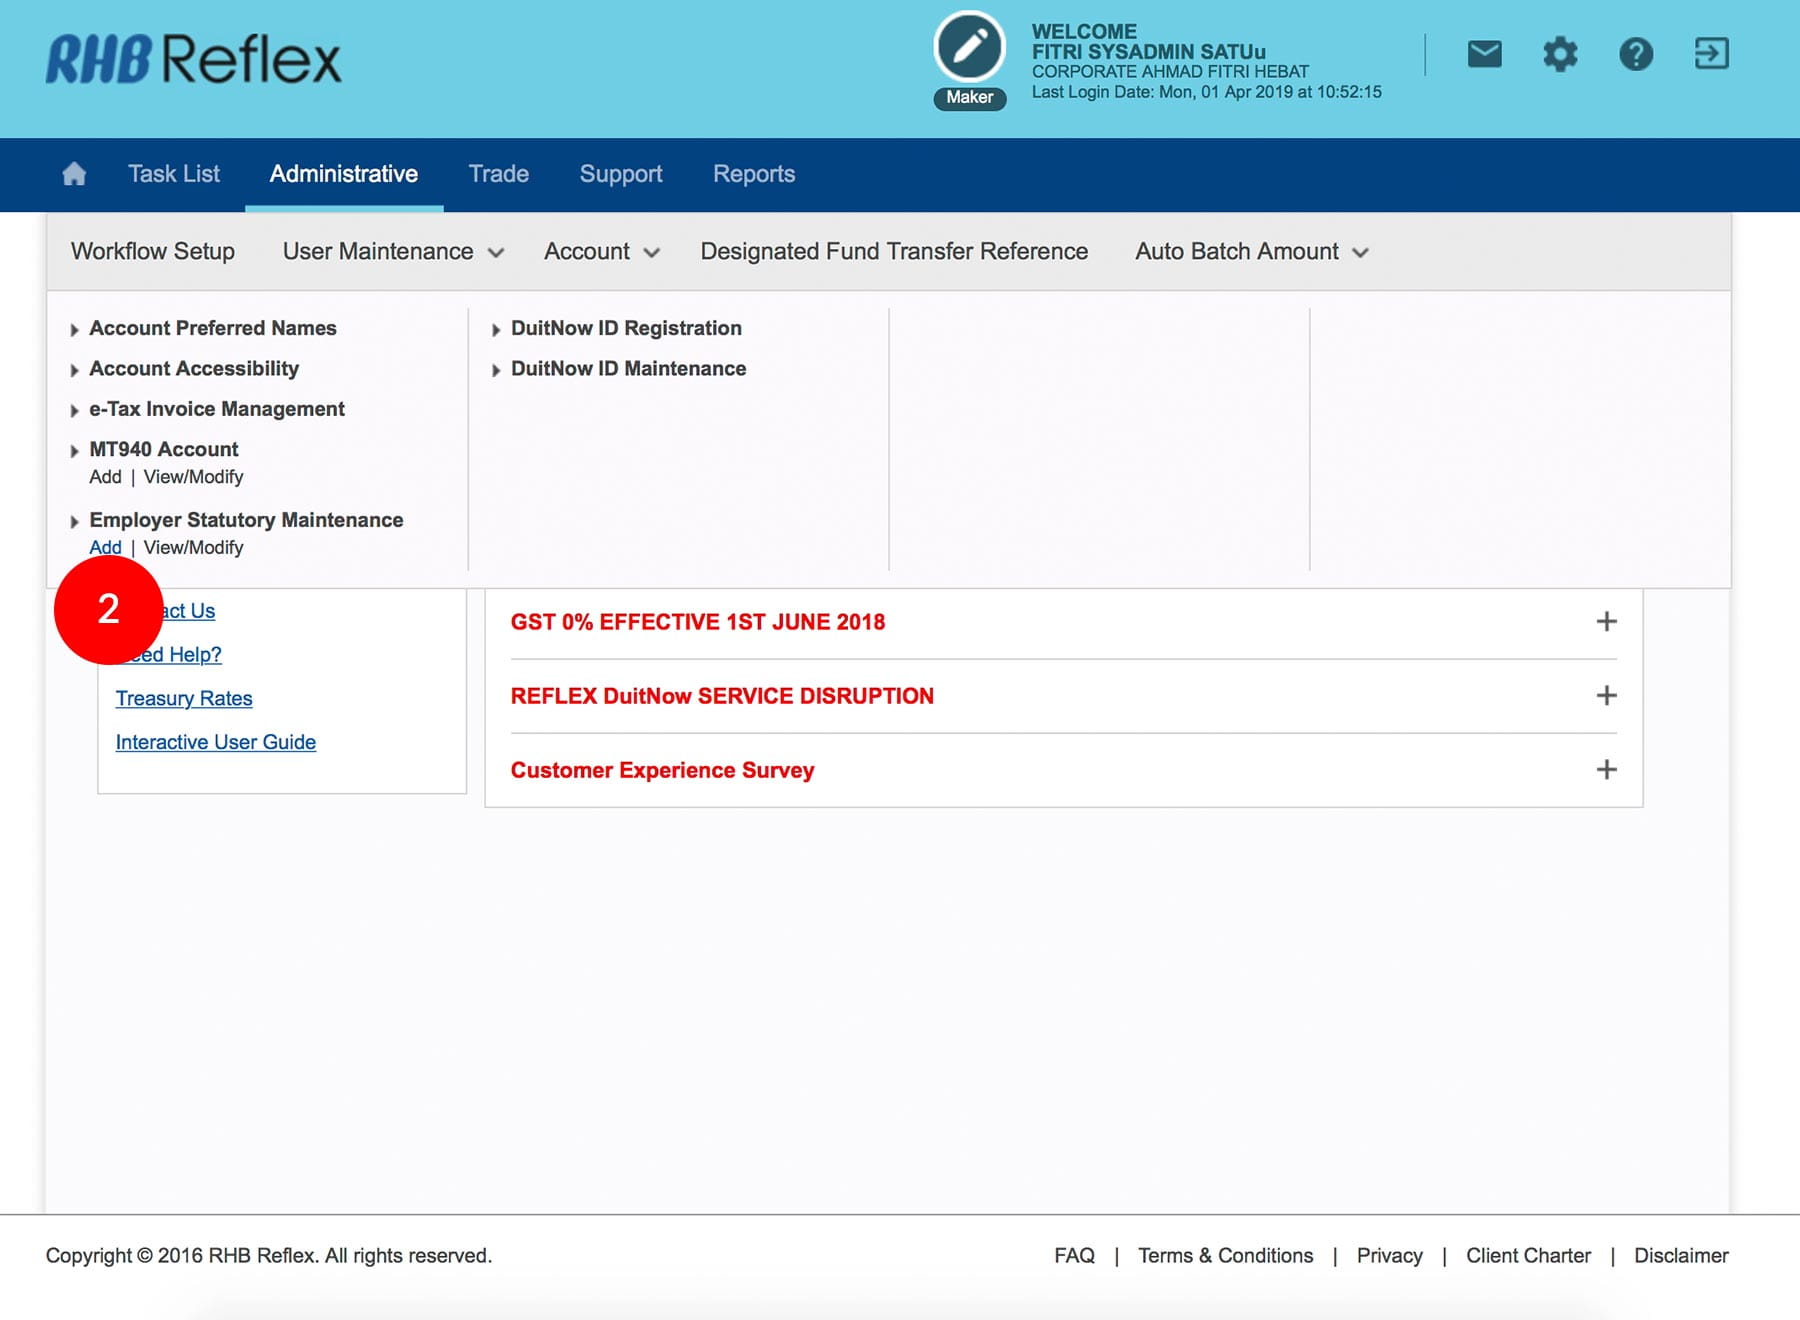Expand Customer Experience Survey plus icon

(x=1606, y=770)
